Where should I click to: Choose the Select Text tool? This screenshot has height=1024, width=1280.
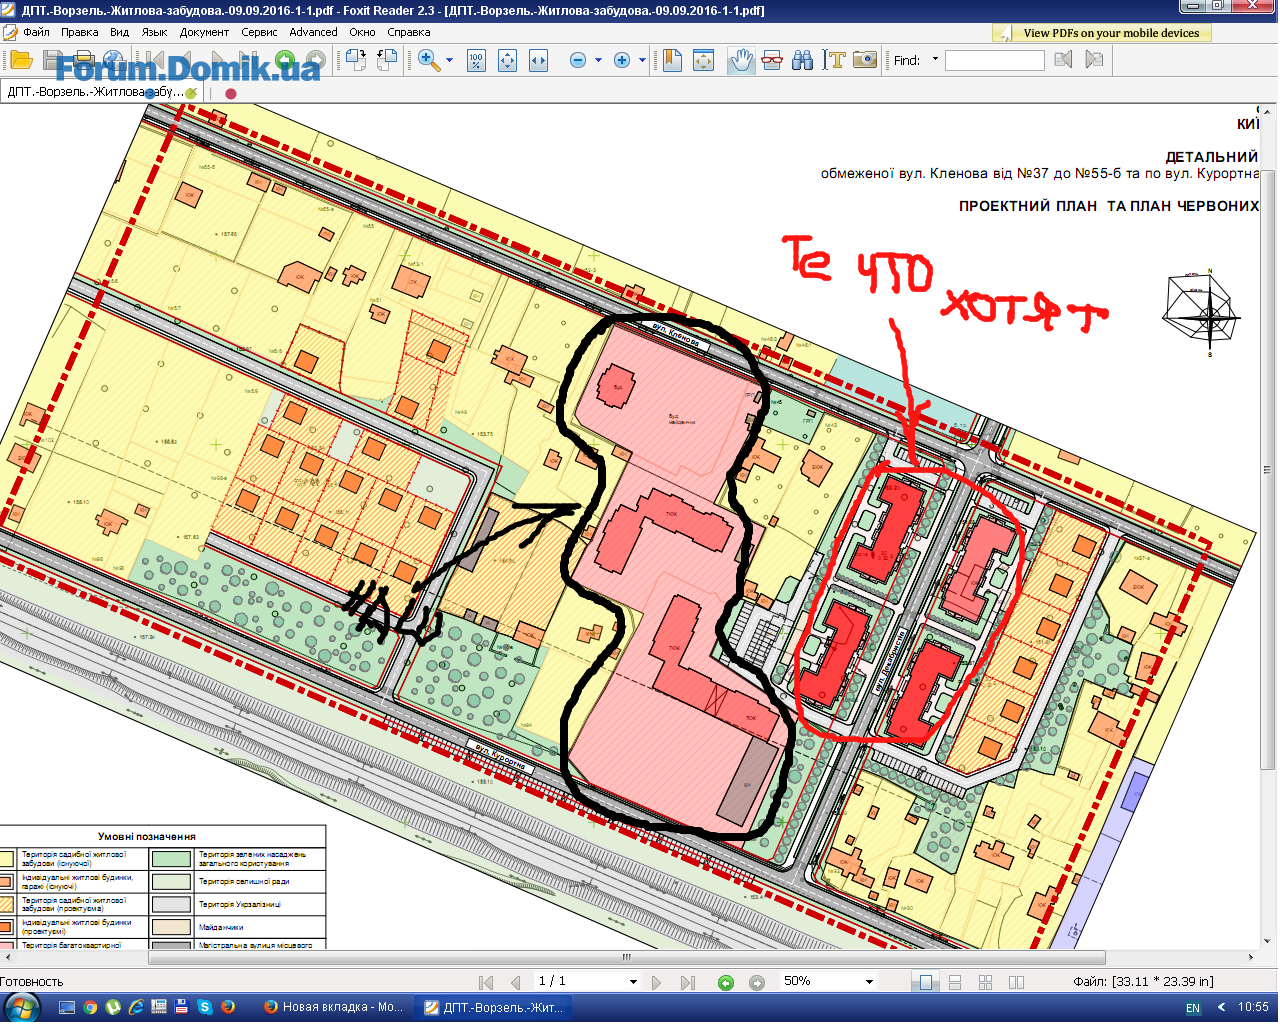[834, 60]
